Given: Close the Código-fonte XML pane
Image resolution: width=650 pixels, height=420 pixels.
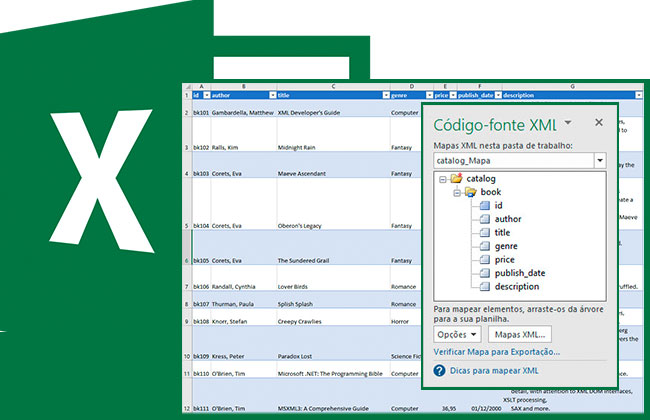Looking at the screenshot, I should [599, 122].
